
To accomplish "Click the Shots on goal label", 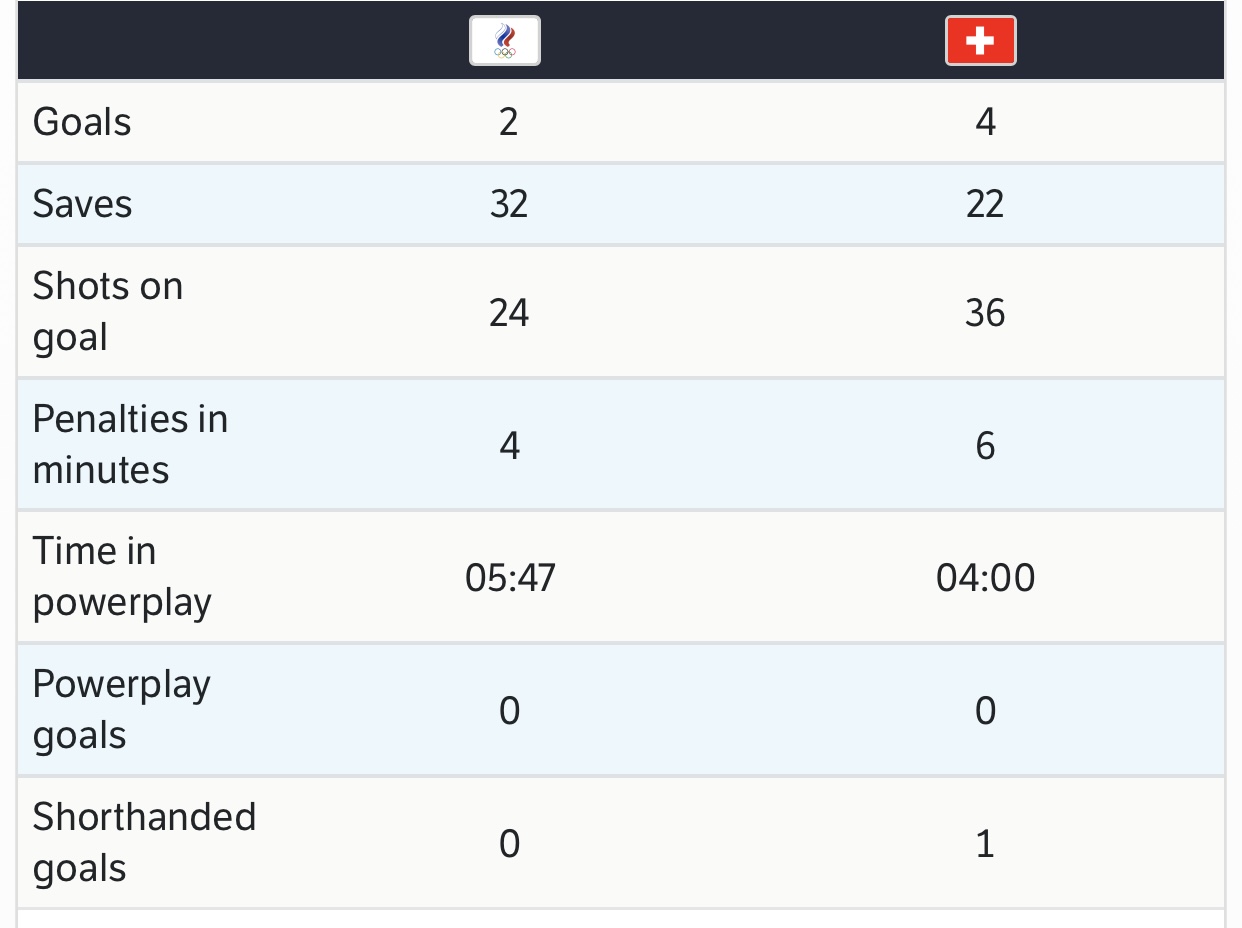I will tap(108, 312).
